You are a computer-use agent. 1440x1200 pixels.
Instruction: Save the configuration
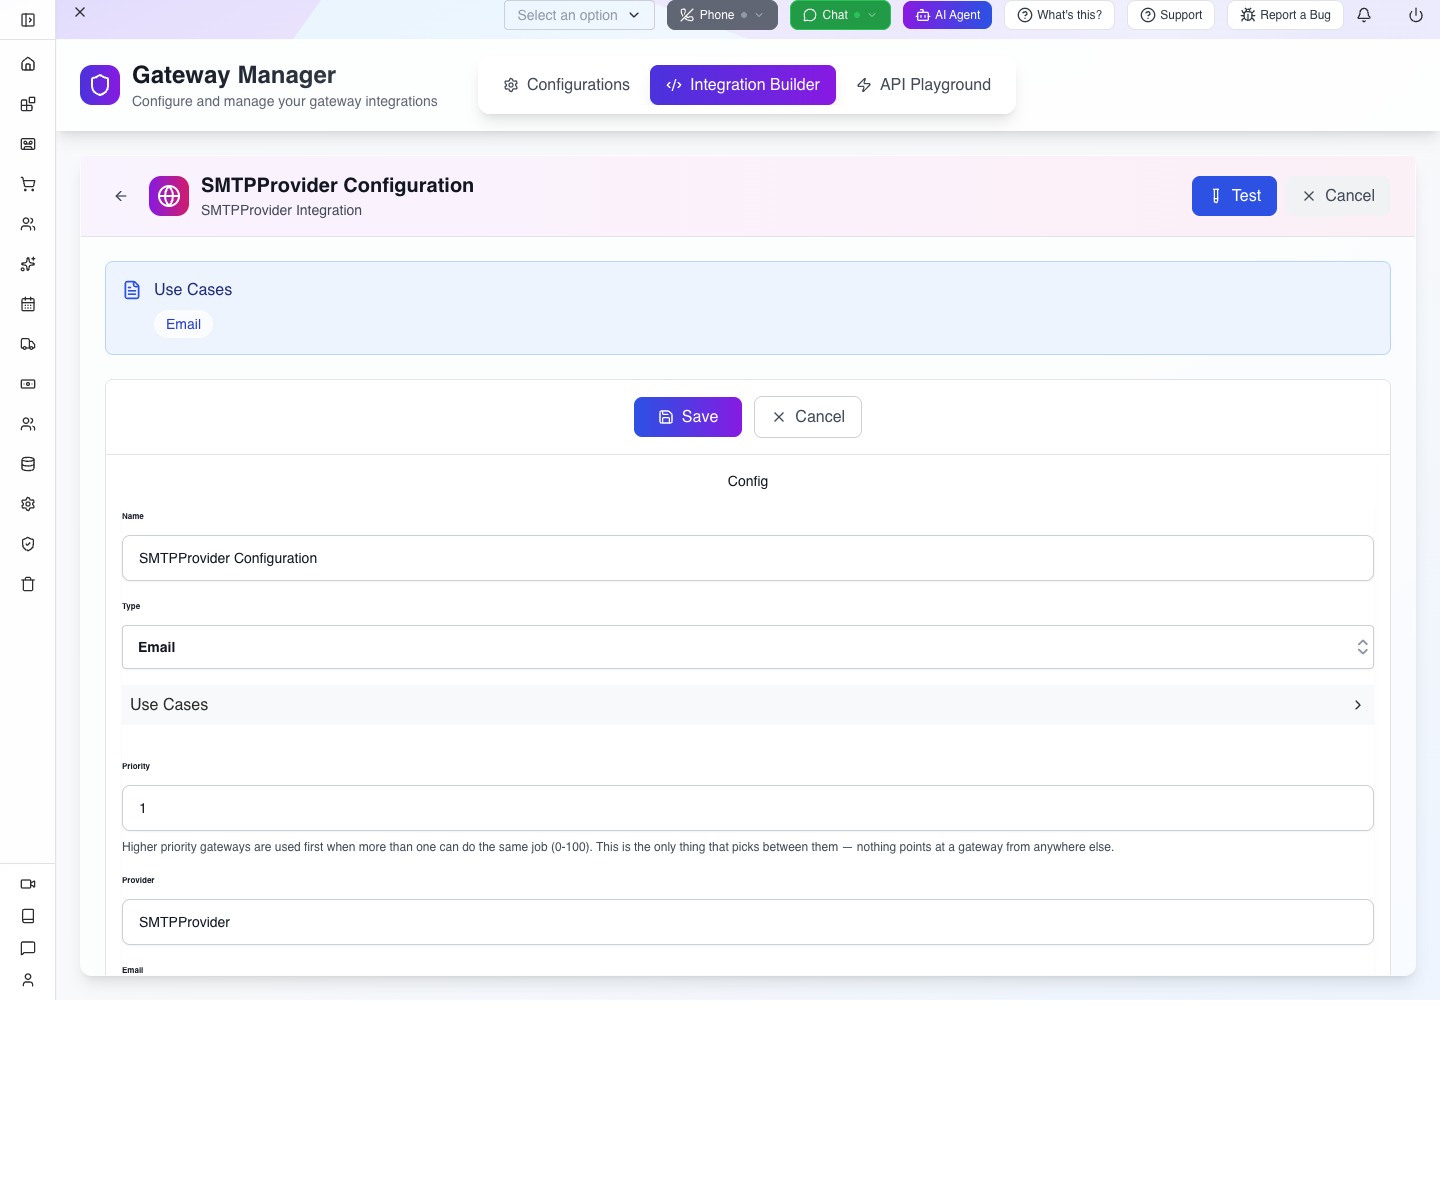pos(688,417)
